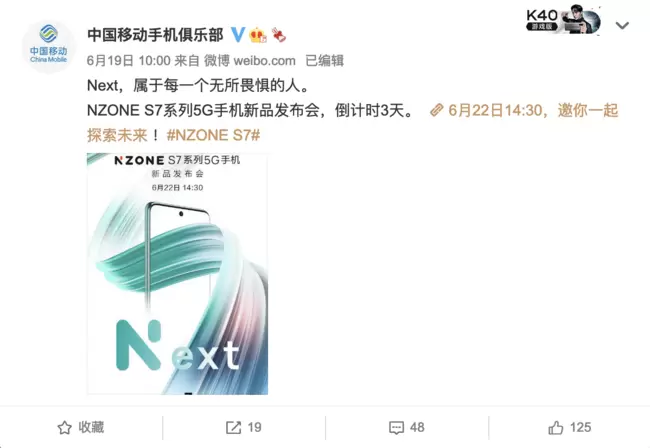Click the star favorite icon
This screenshot has width=650, height=448.
pos(65,427)
